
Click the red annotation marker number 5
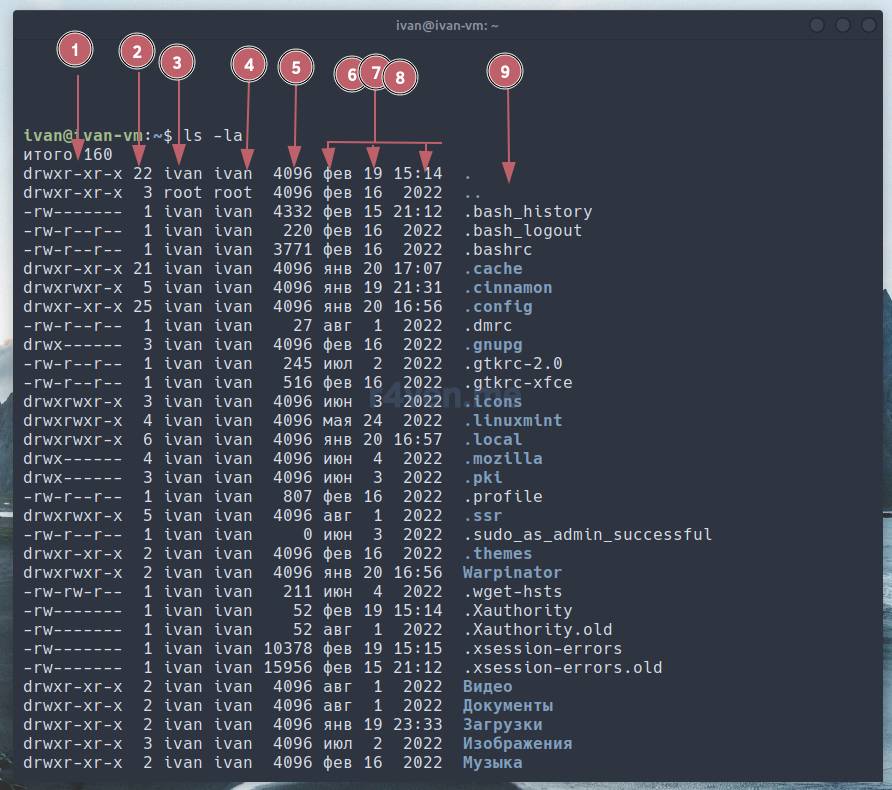point(296,67)
